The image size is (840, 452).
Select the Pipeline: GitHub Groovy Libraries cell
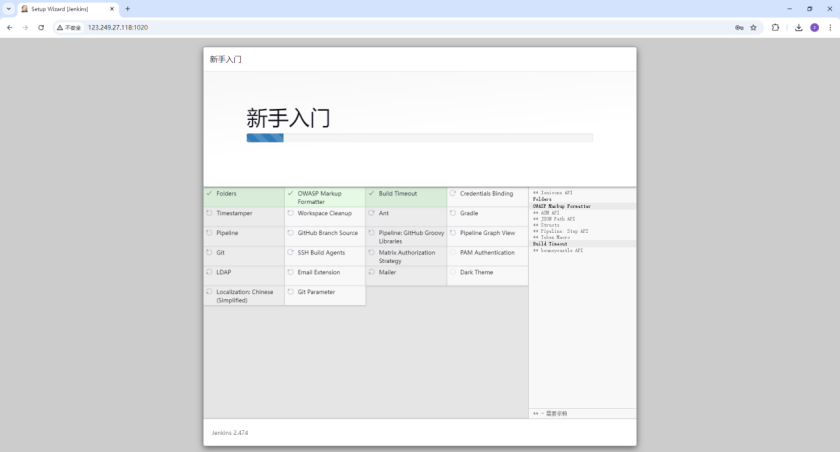[406, 237]
